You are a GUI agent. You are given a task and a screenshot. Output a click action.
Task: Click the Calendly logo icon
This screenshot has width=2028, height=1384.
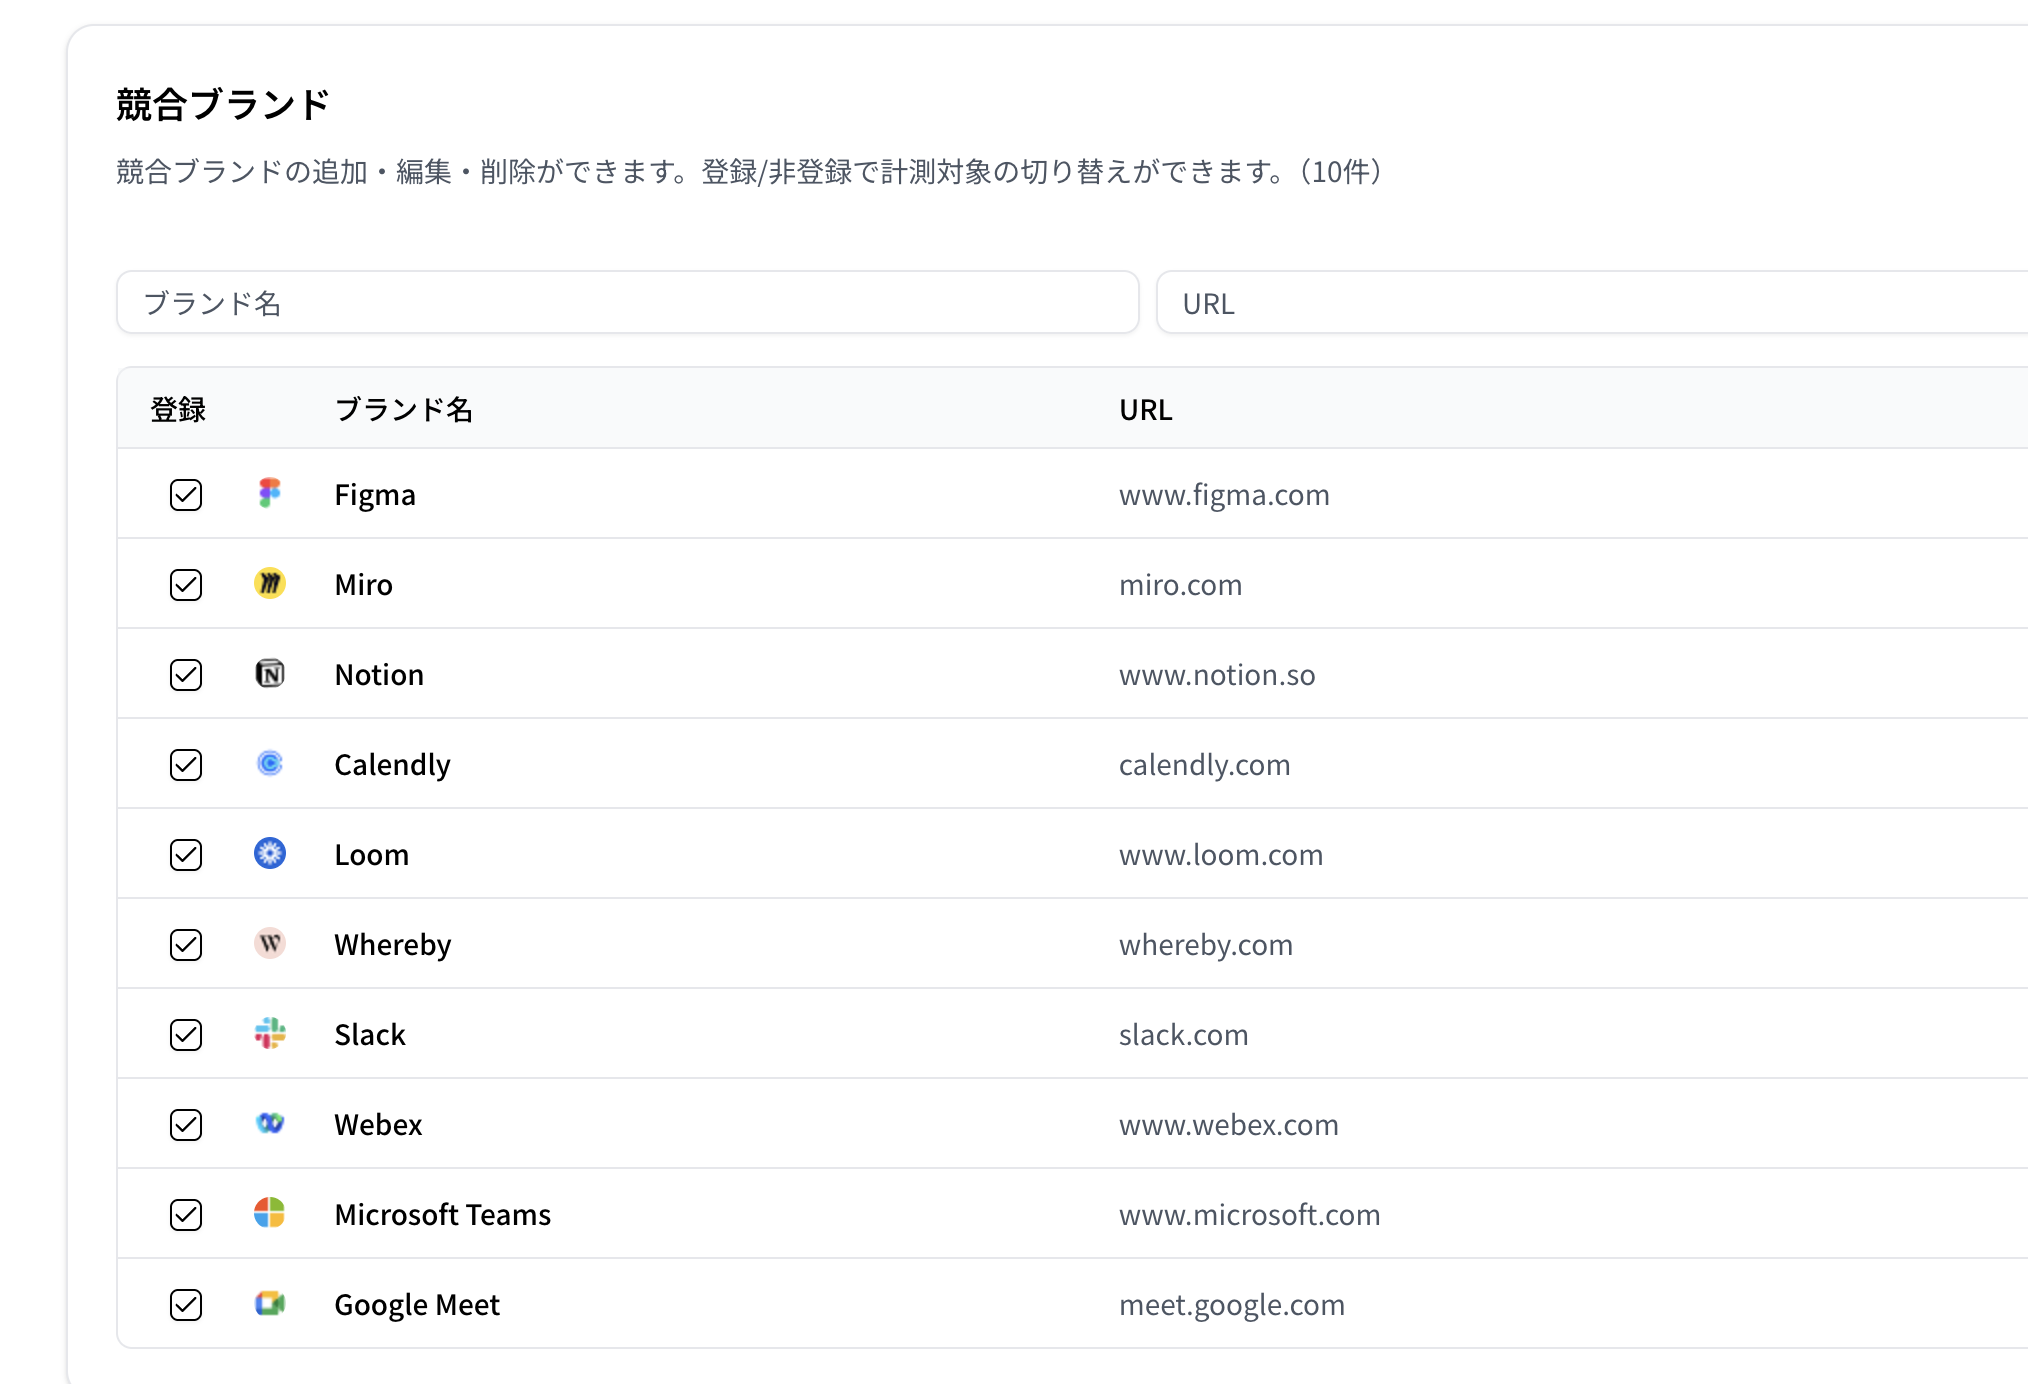pos(269,763)
